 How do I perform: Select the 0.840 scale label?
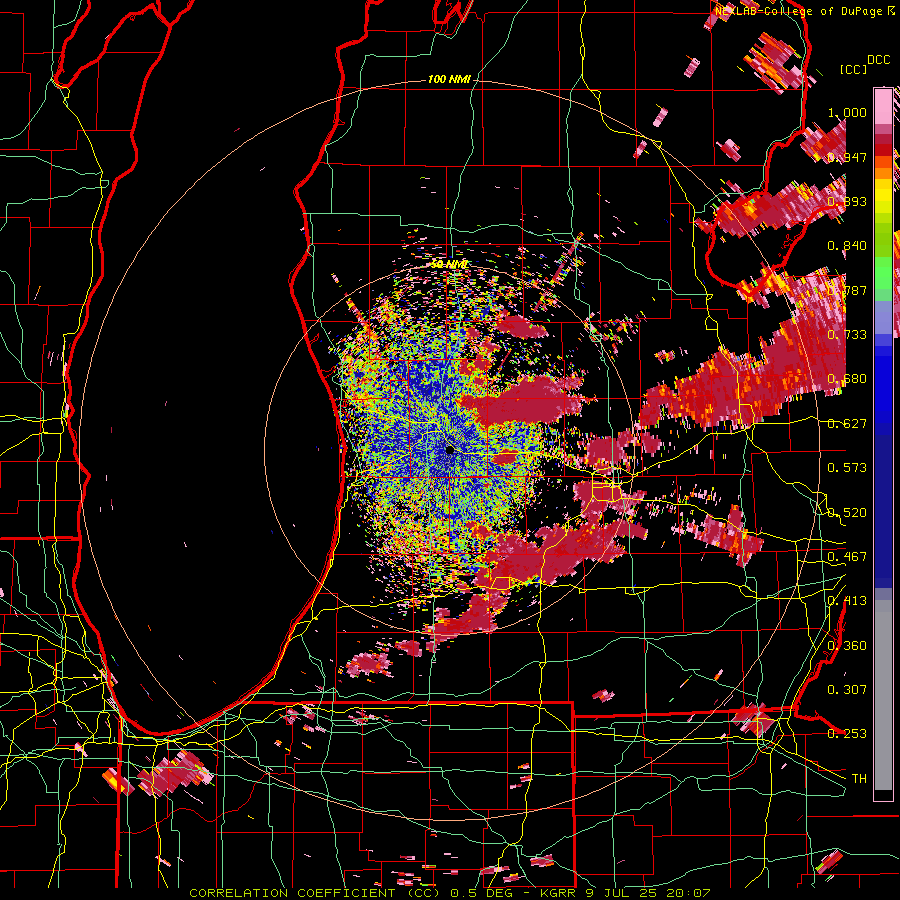pos(847,246)
